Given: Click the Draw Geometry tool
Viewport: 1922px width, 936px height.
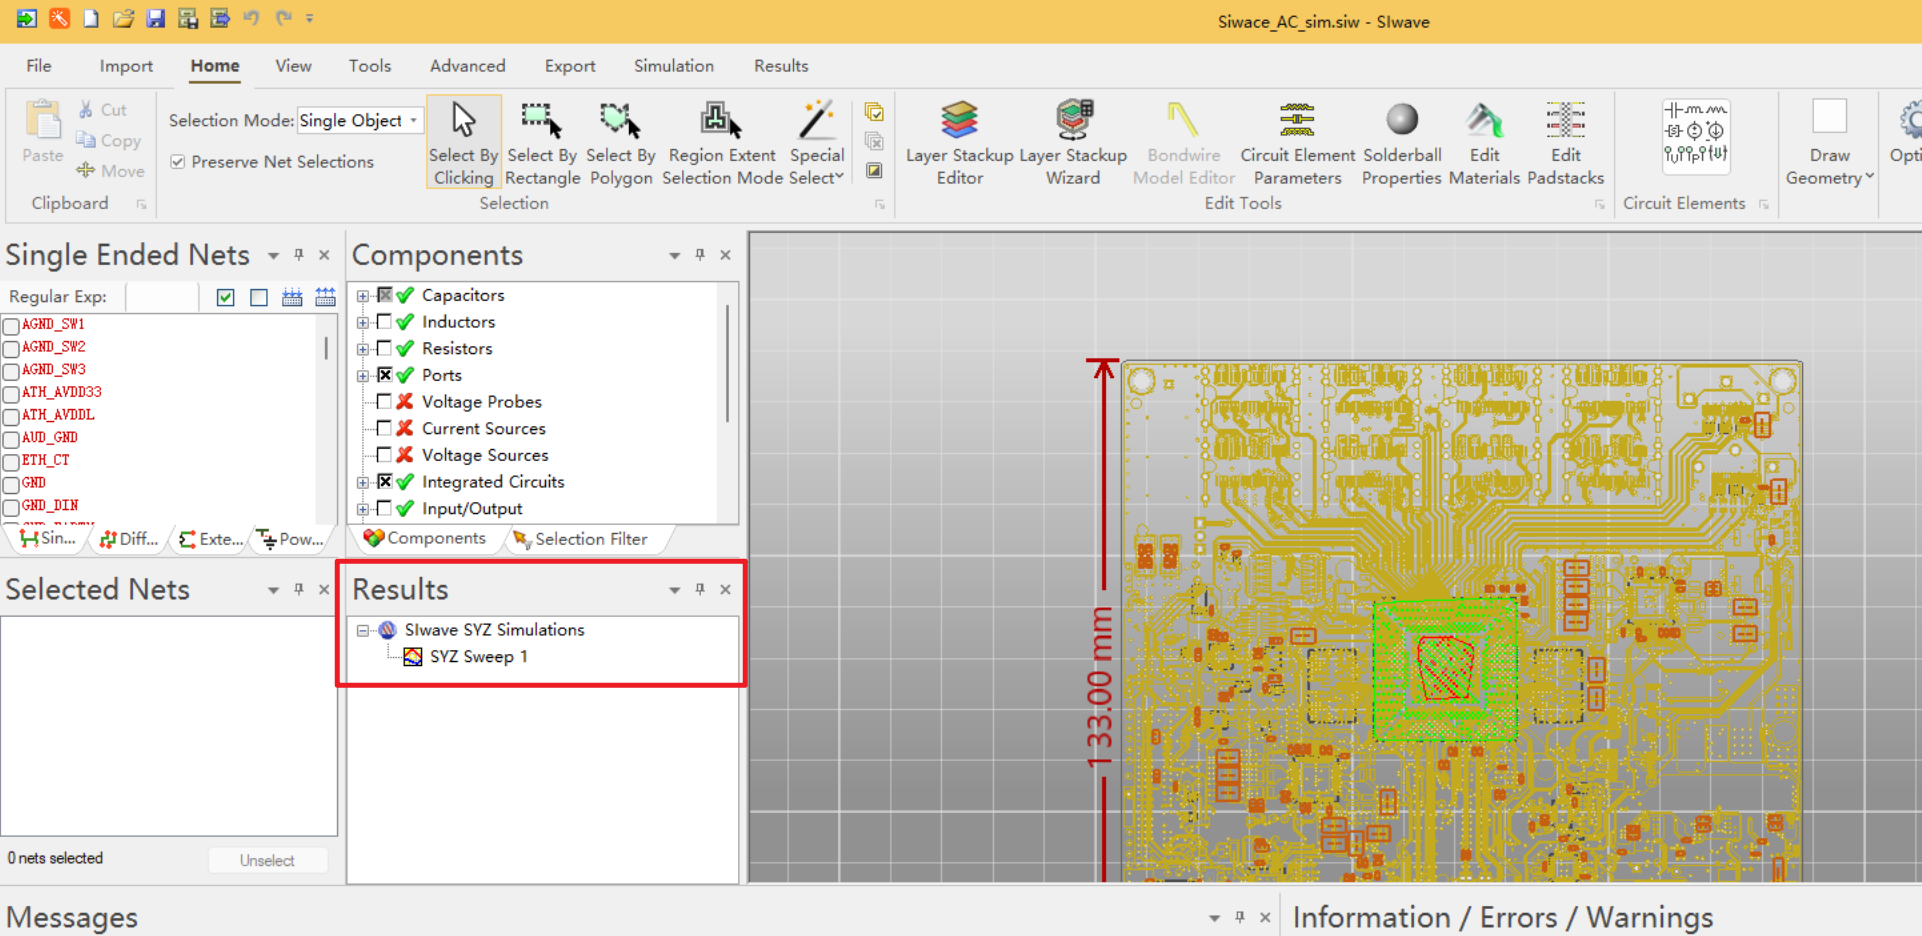Looking at the screenshot, I should click(x=1829, y=142).
